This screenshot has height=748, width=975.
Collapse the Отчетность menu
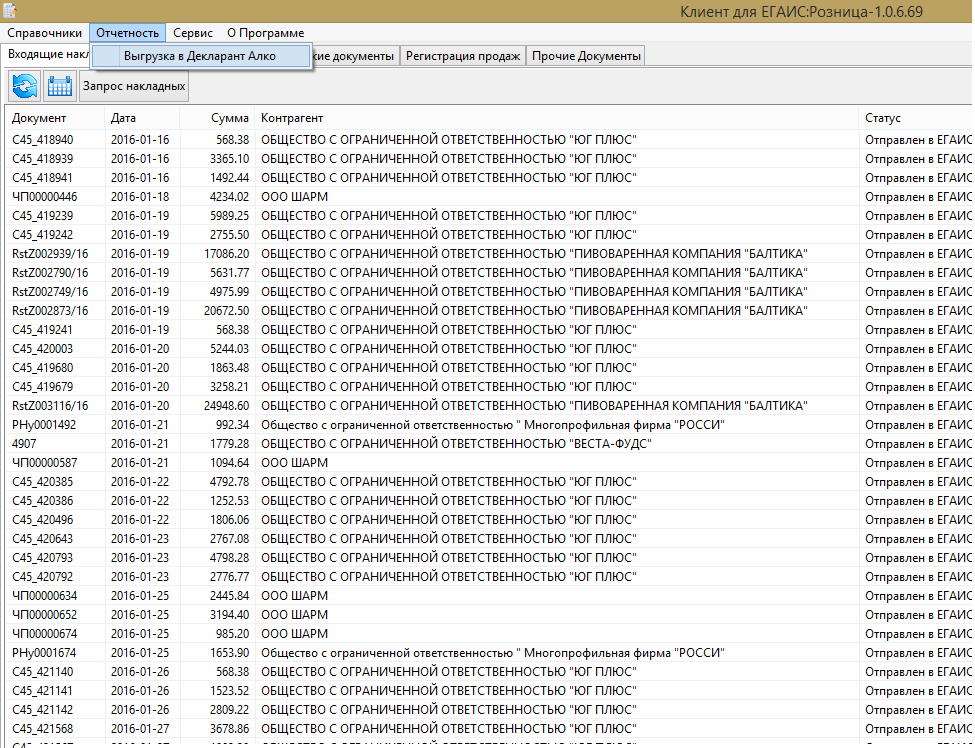click(127, 33)
